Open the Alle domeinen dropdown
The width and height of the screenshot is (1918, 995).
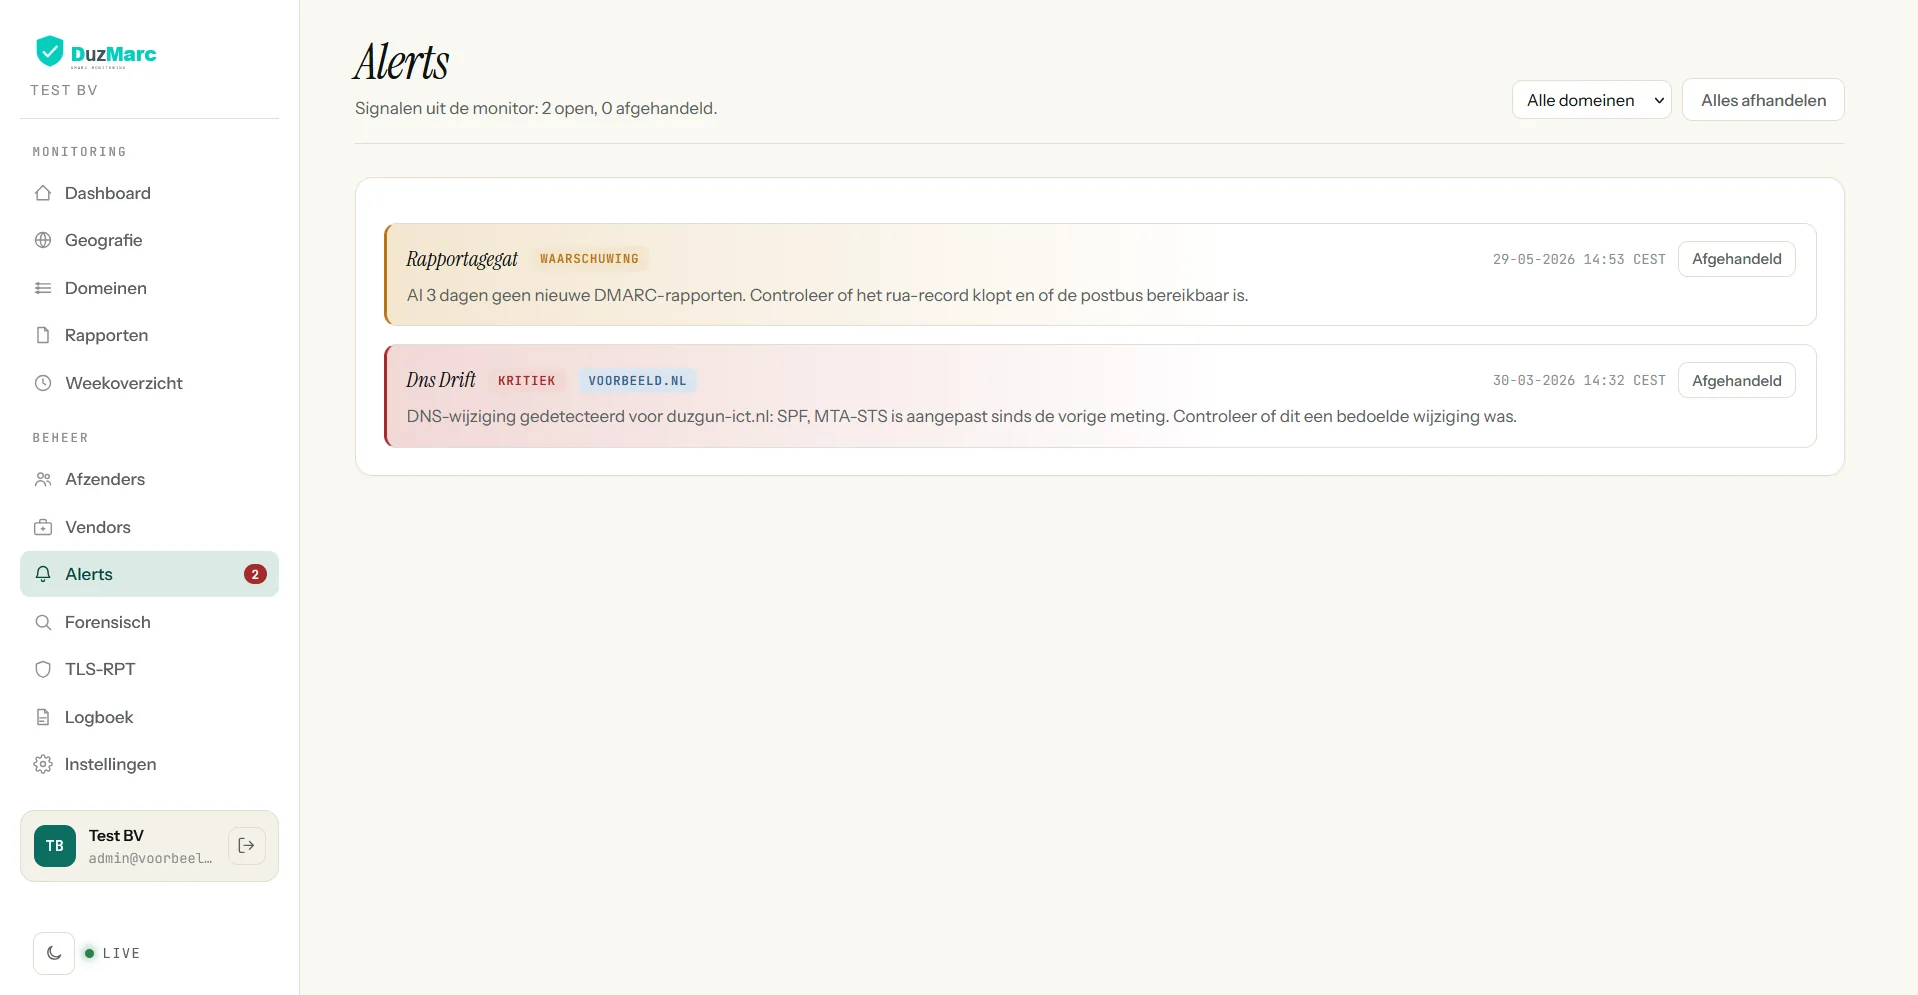coord(1591,100)
